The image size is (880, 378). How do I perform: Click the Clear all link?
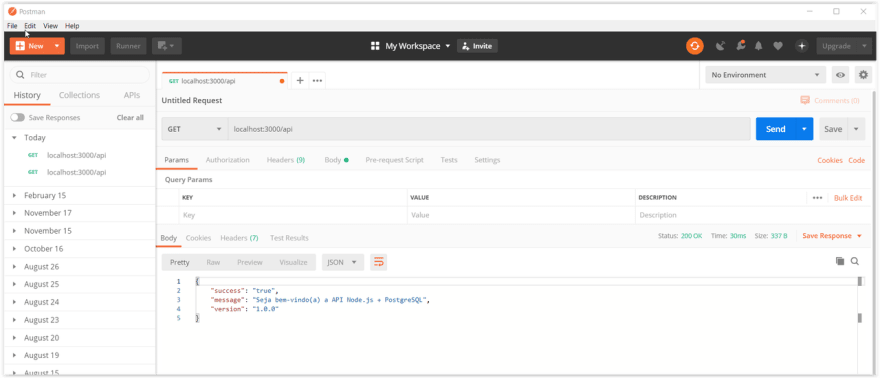click(130, 118)
